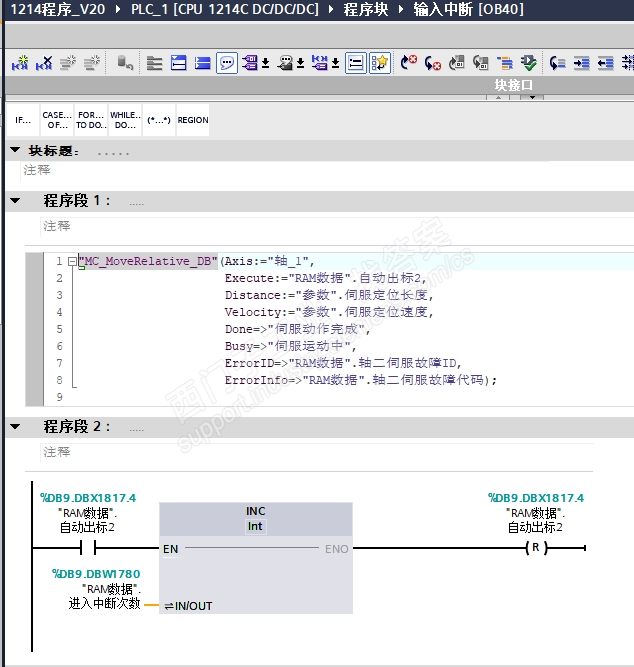
Task: Fold the MC_MoveRelative_DB call code block
Action: 72,261
